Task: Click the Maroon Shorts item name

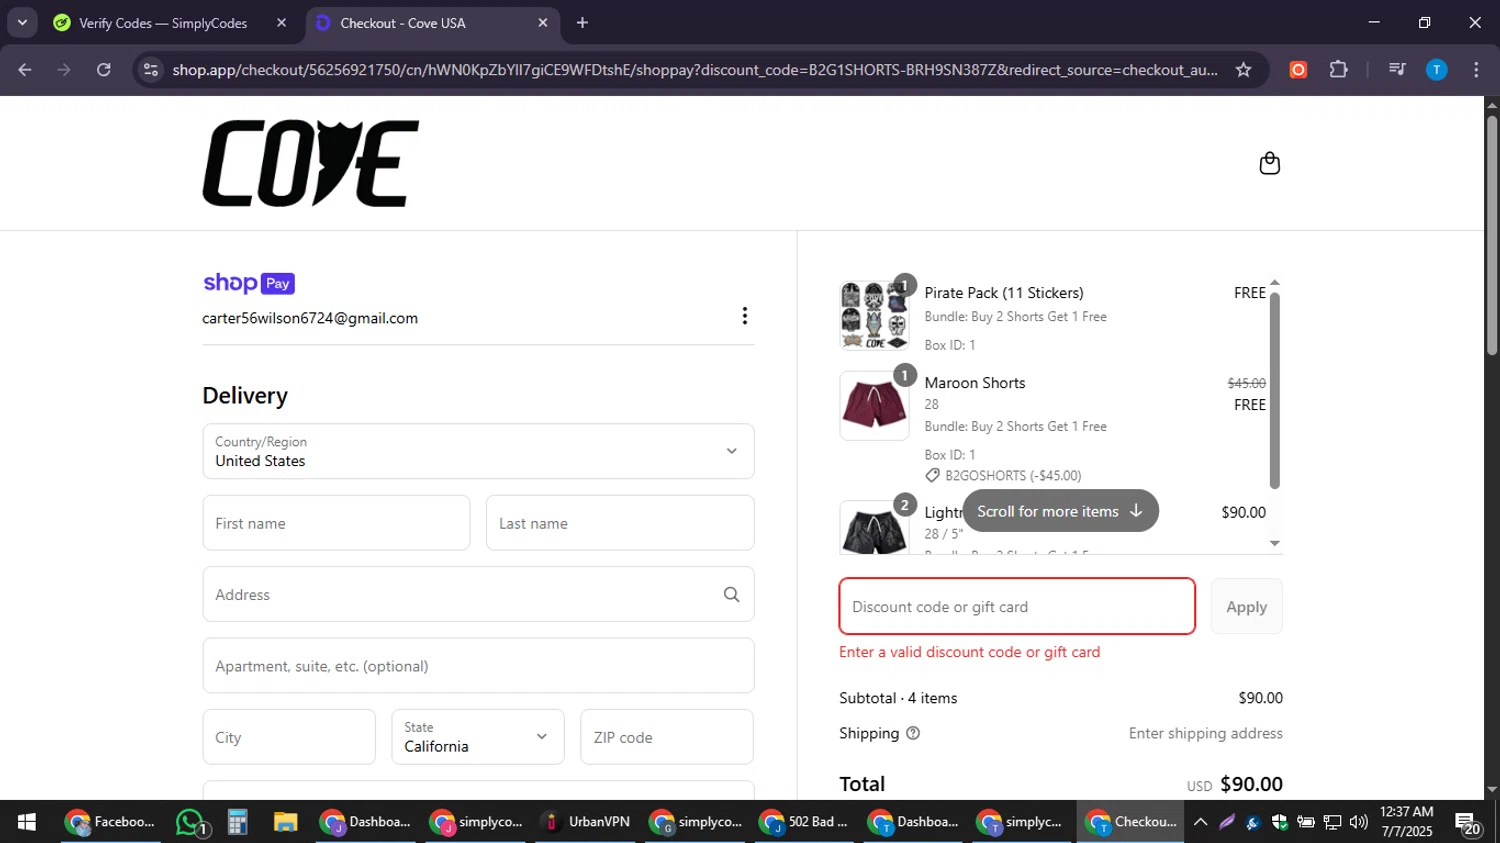Action: point(975,383)
